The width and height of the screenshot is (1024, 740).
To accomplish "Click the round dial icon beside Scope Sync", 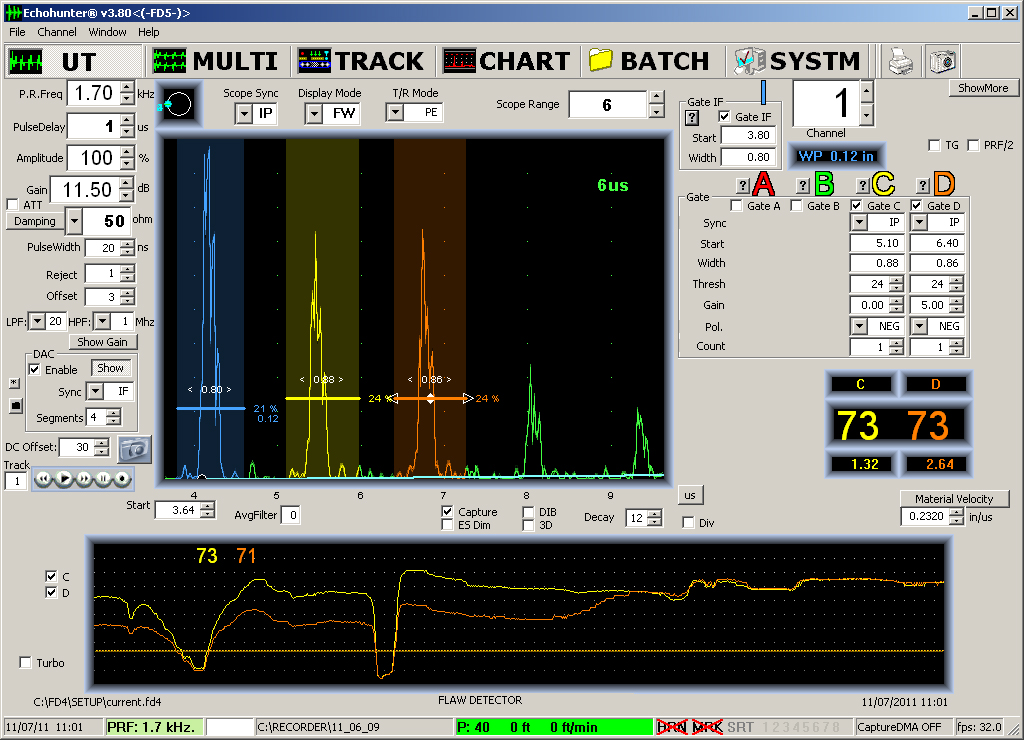I will point(178,104).
